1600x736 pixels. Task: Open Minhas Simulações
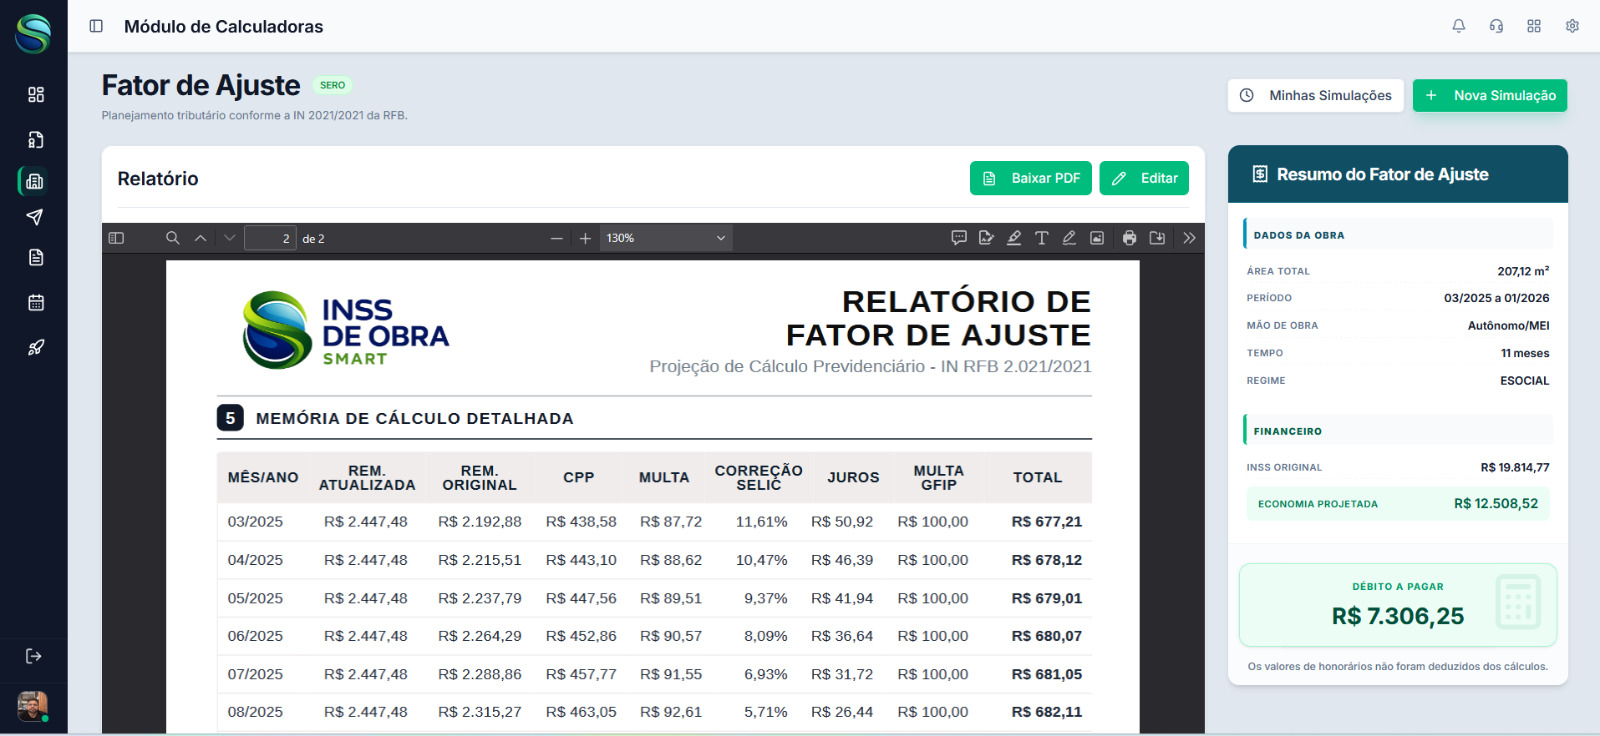pos(1316,95)
